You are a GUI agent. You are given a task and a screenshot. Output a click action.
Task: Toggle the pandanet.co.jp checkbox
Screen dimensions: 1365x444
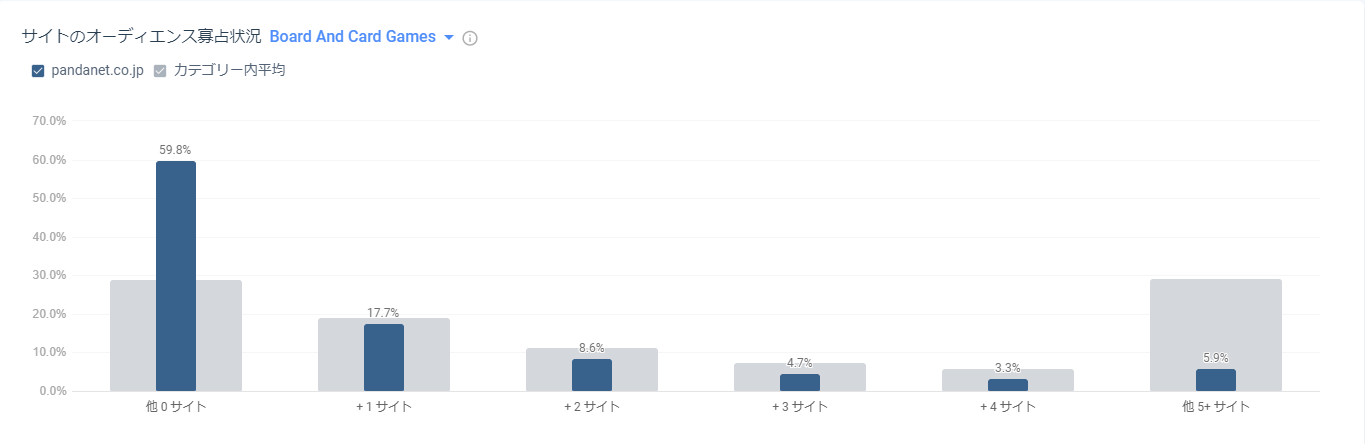click(x=38, y=71)
